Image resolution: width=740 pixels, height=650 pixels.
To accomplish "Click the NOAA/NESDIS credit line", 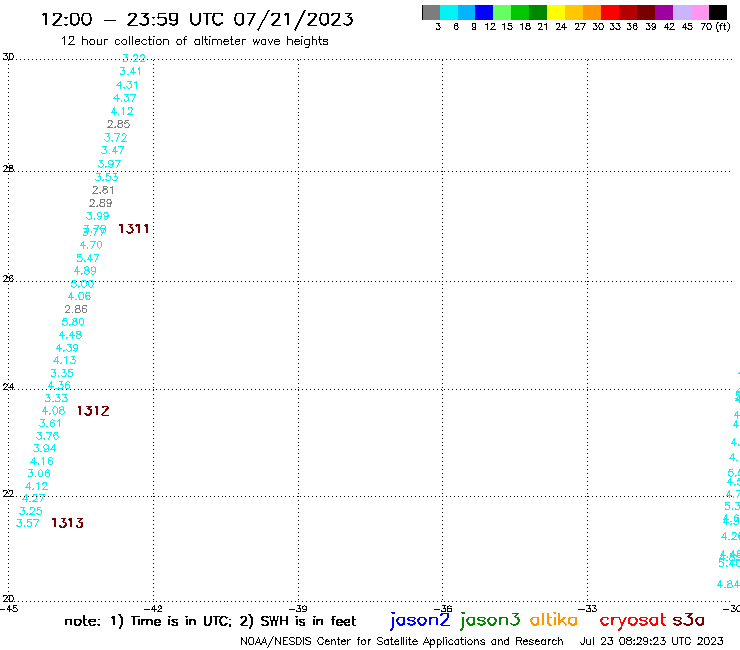I will pos(402,642).
